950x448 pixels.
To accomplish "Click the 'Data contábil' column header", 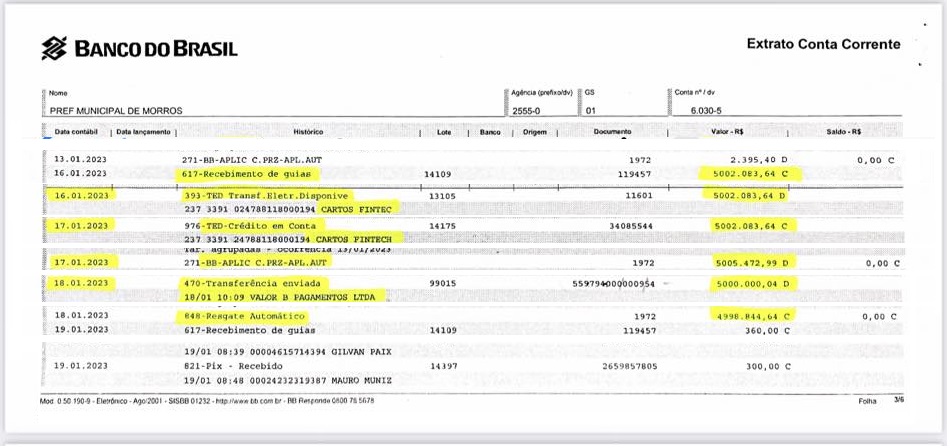I will click(x=76, y=132).
